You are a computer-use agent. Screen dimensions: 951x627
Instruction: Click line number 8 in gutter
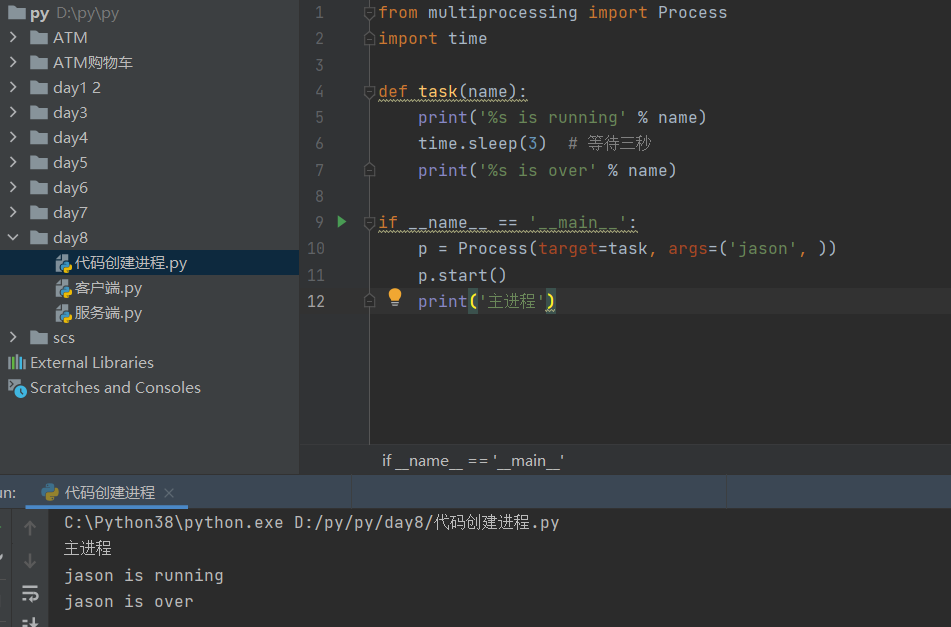tap(318, 196)
